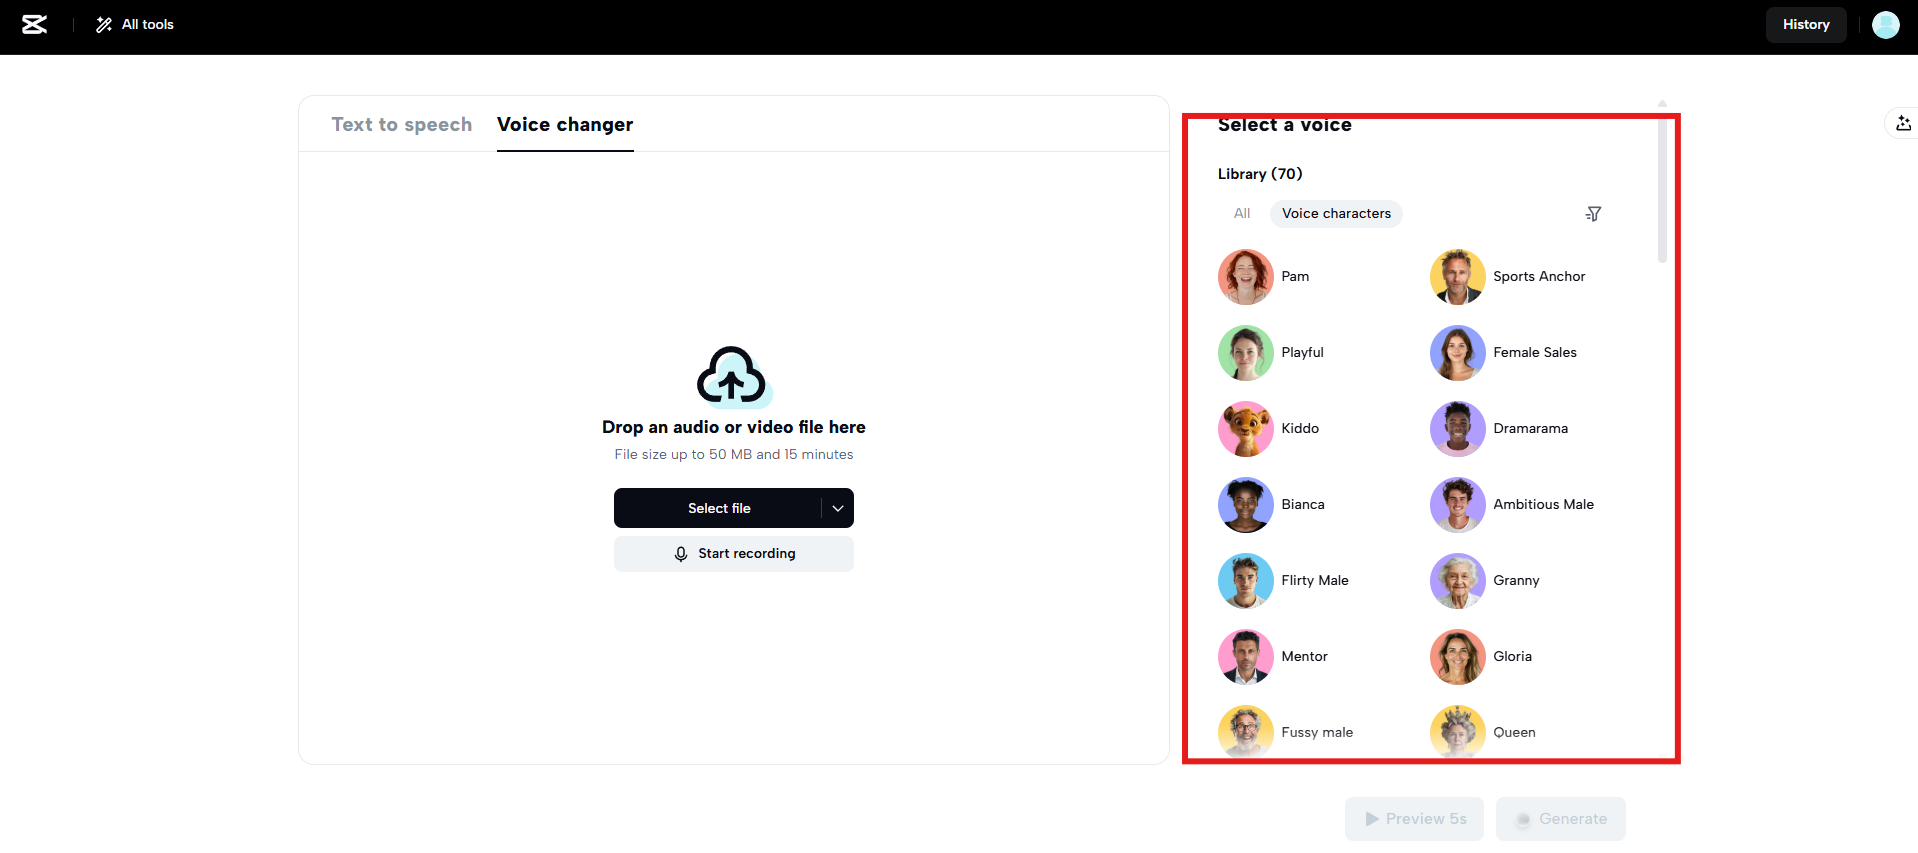This screenshot has width=1918, height=853.
Task: Open the All tools menu
Action: click(135, 25)
